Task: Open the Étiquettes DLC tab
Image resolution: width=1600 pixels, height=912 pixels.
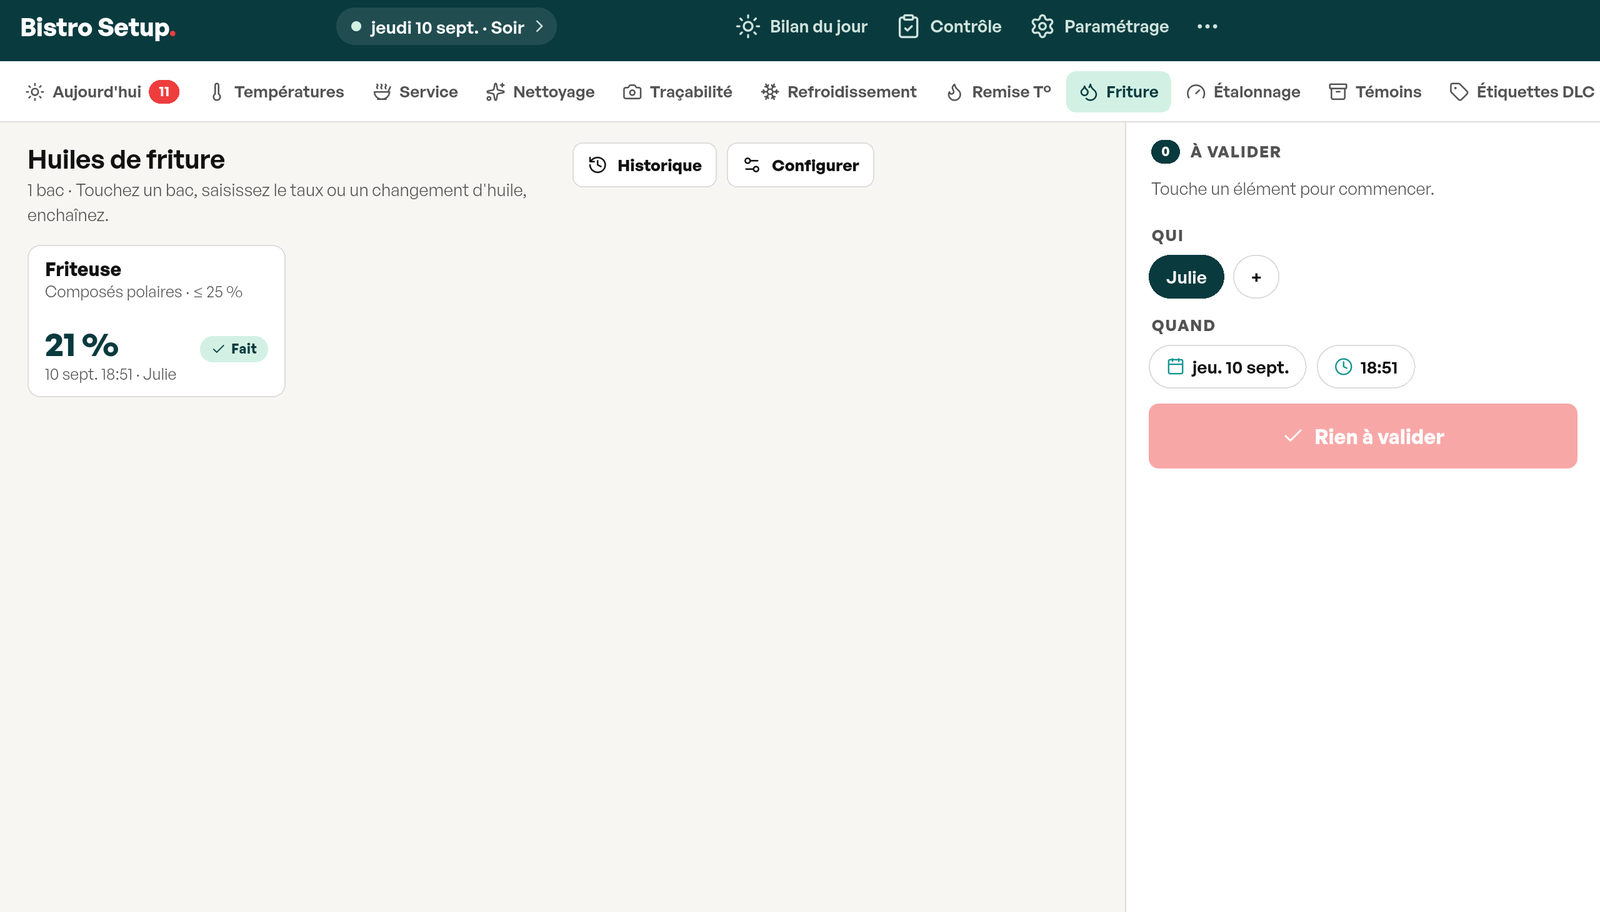Action: (1521, 92)
